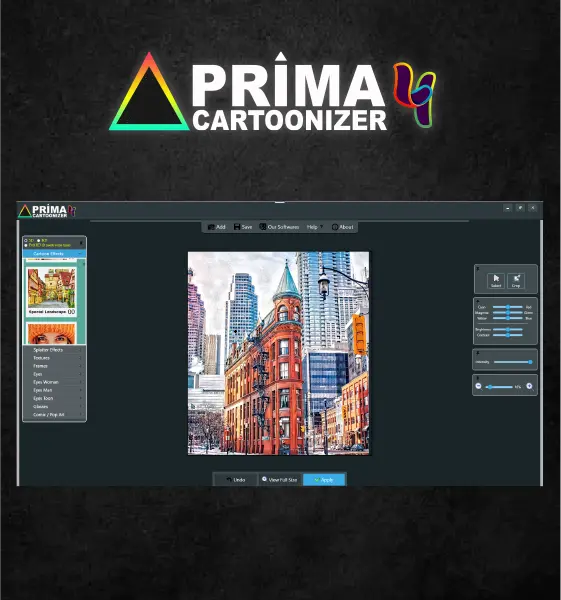The image size is (561, 600).
Task: Click the Add photo toolbar button
Action: 217,227
